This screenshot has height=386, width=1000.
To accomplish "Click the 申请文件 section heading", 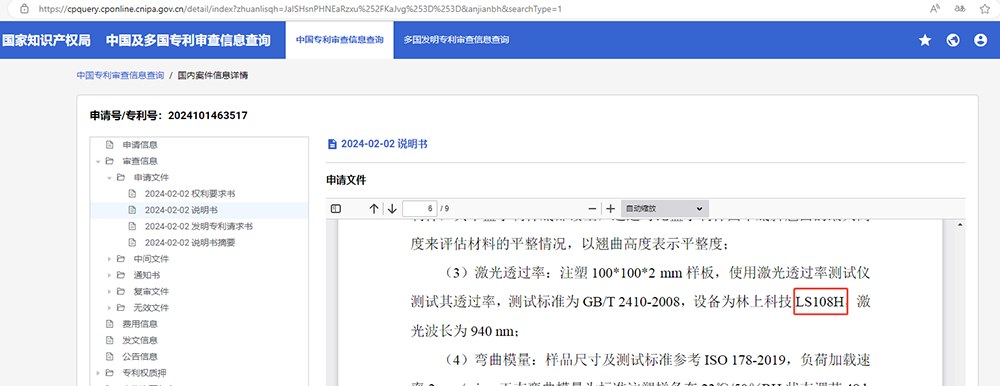I will coord(346,181).
